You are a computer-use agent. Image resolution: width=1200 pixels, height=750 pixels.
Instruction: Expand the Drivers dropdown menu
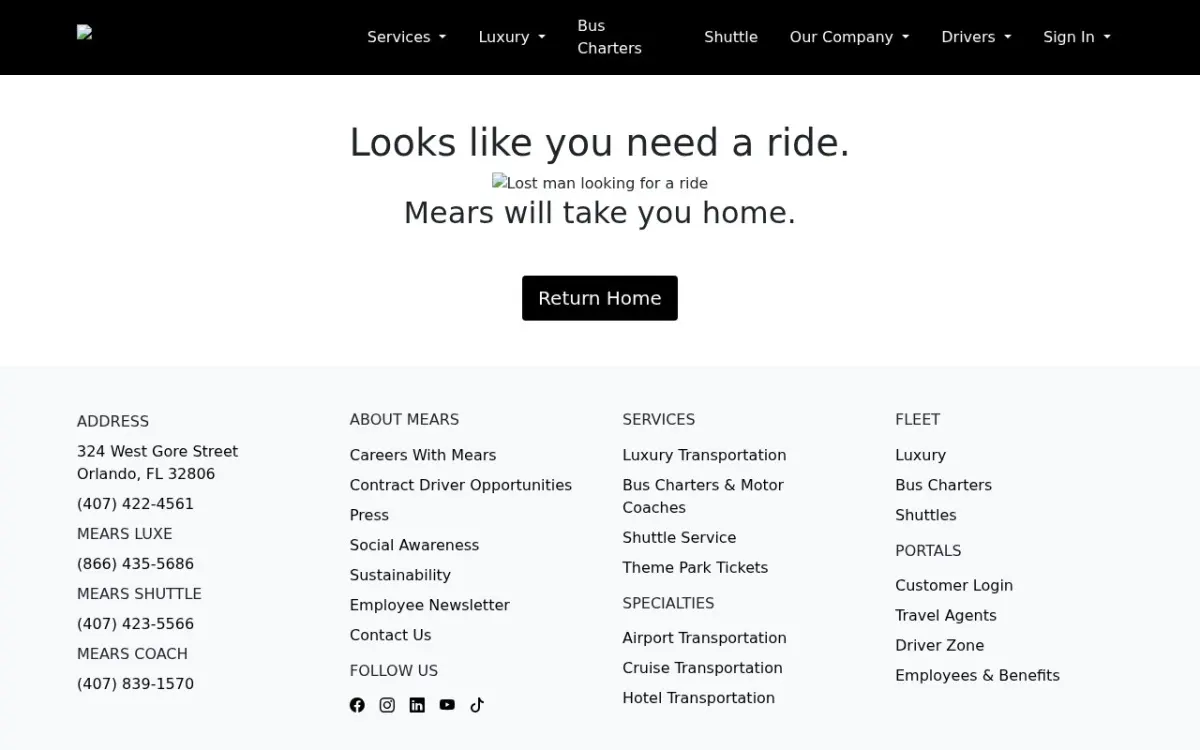(976, 37)
